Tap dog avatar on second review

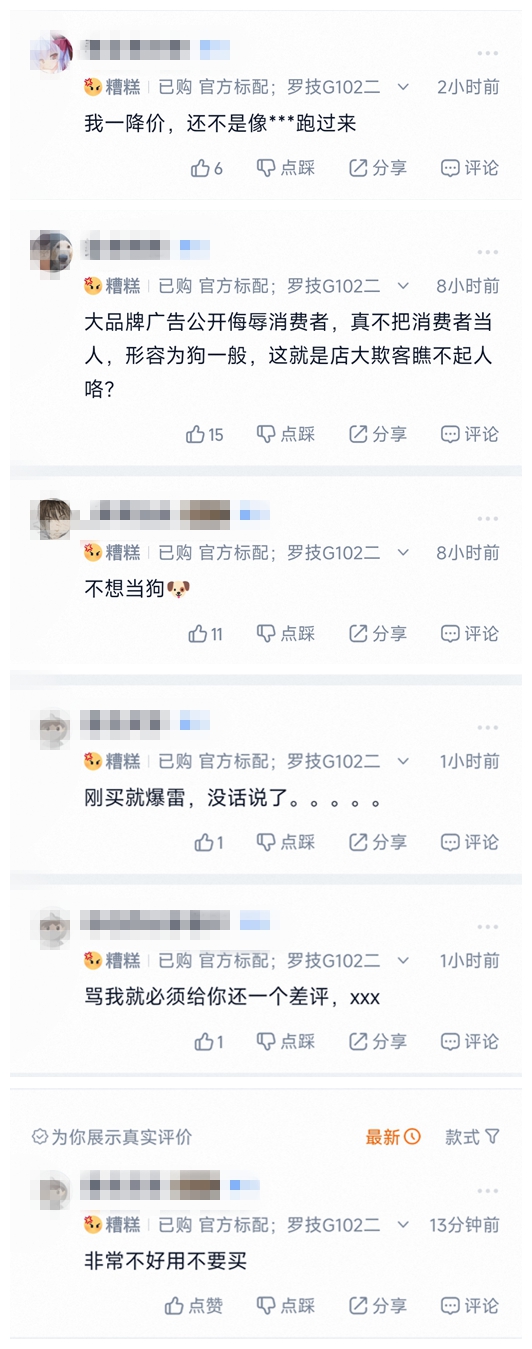pyautogui.click(x=51, y=249)
